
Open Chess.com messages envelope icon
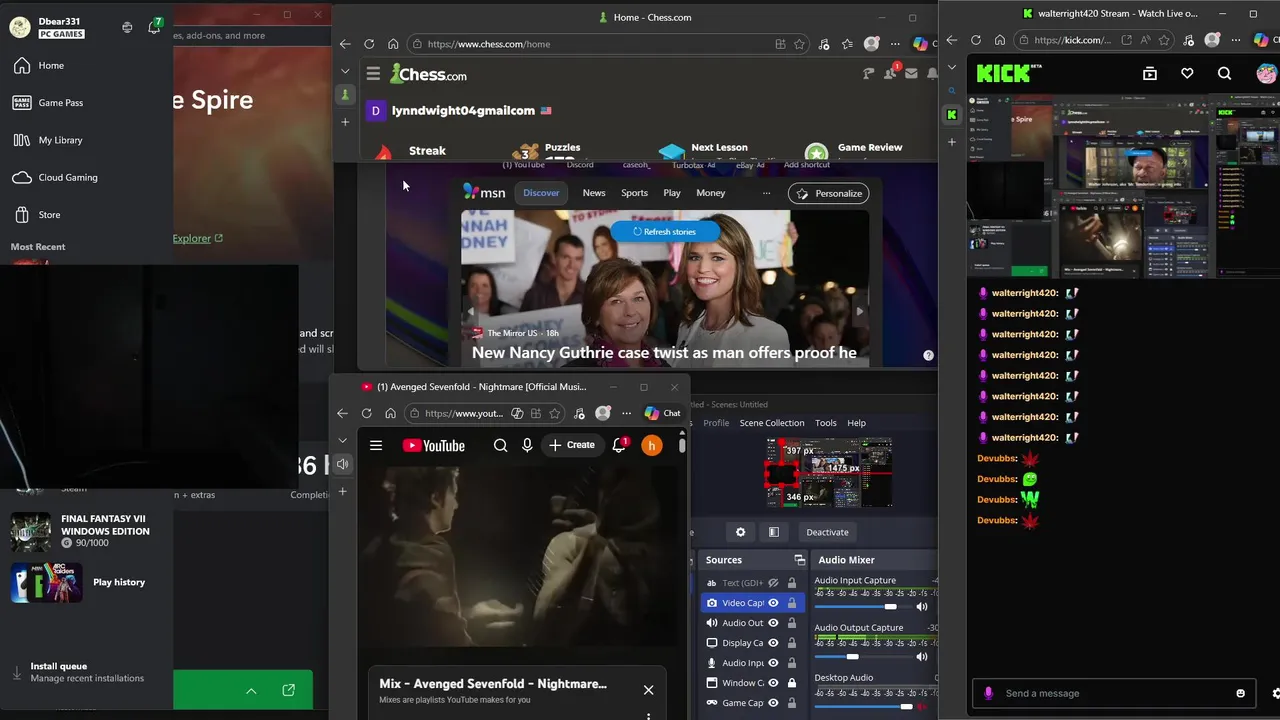(911, 74)
